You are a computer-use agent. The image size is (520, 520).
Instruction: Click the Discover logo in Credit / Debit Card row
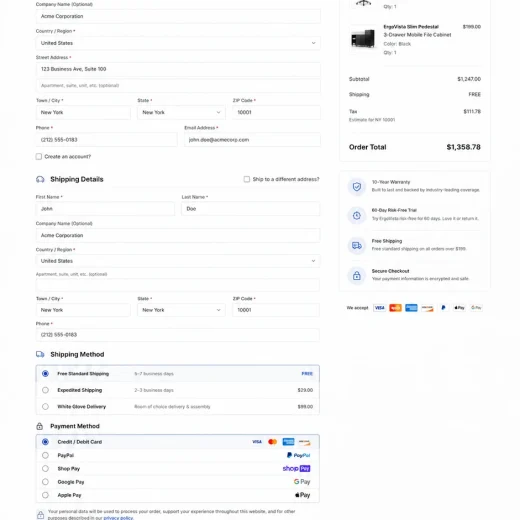[304, 442]
